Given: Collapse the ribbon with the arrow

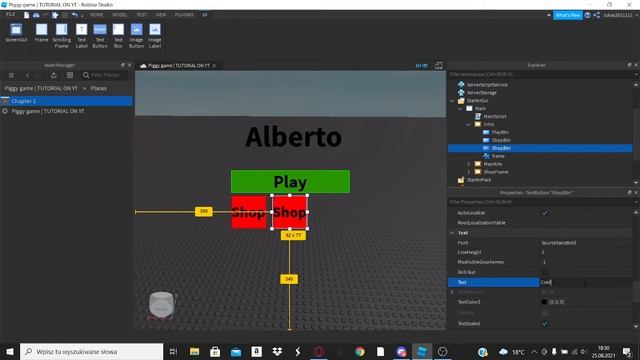Looking at the screenshot, I should [549, 15].
